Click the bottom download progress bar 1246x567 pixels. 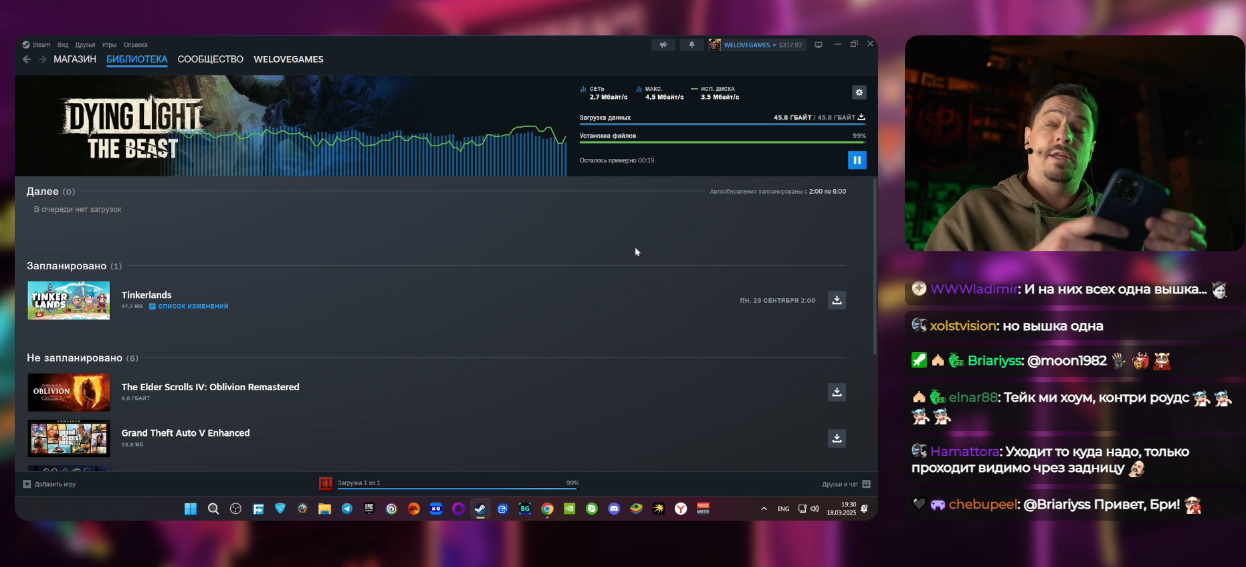click(x=457, y=488)
